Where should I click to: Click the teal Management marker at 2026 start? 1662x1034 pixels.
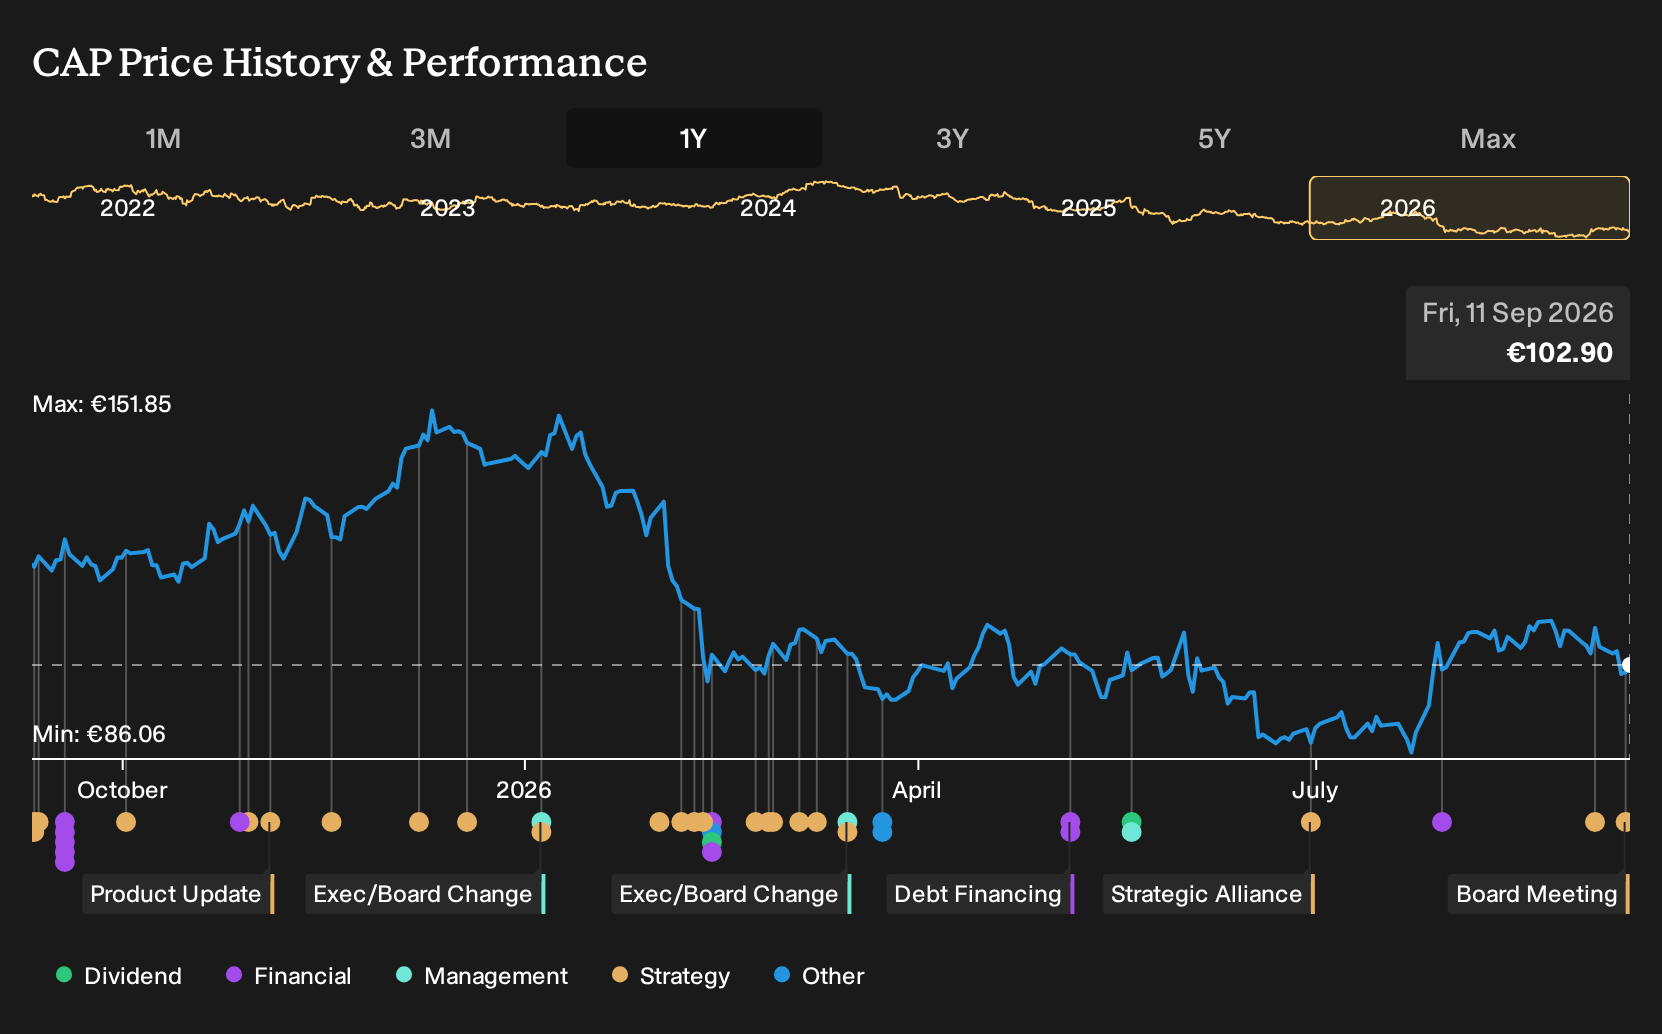click(541, 821)
